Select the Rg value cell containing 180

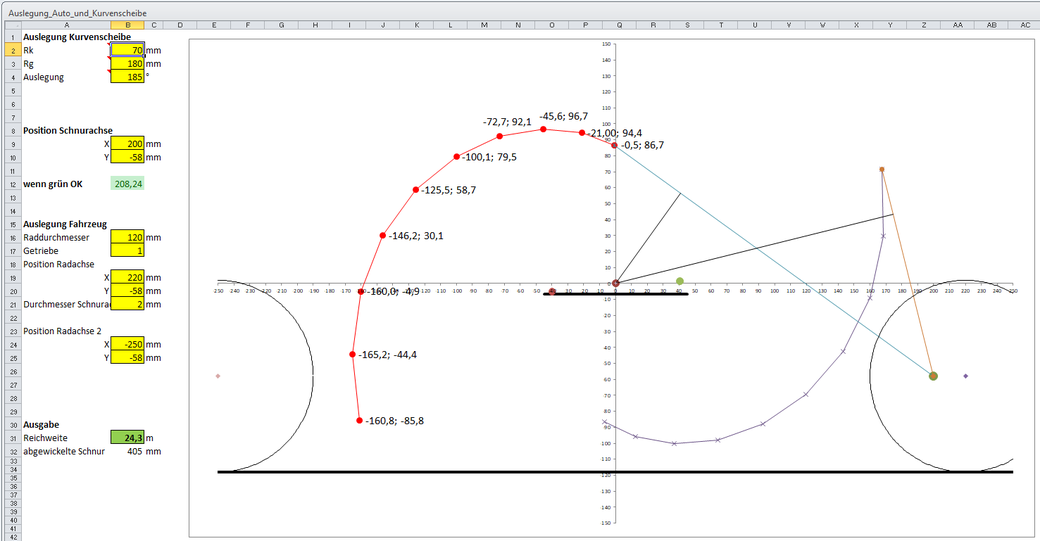coord(127,64)
